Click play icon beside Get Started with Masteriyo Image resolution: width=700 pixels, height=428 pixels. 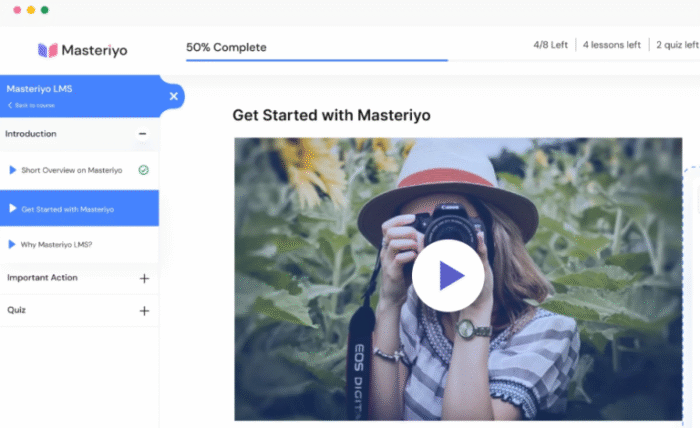point(12,209)
